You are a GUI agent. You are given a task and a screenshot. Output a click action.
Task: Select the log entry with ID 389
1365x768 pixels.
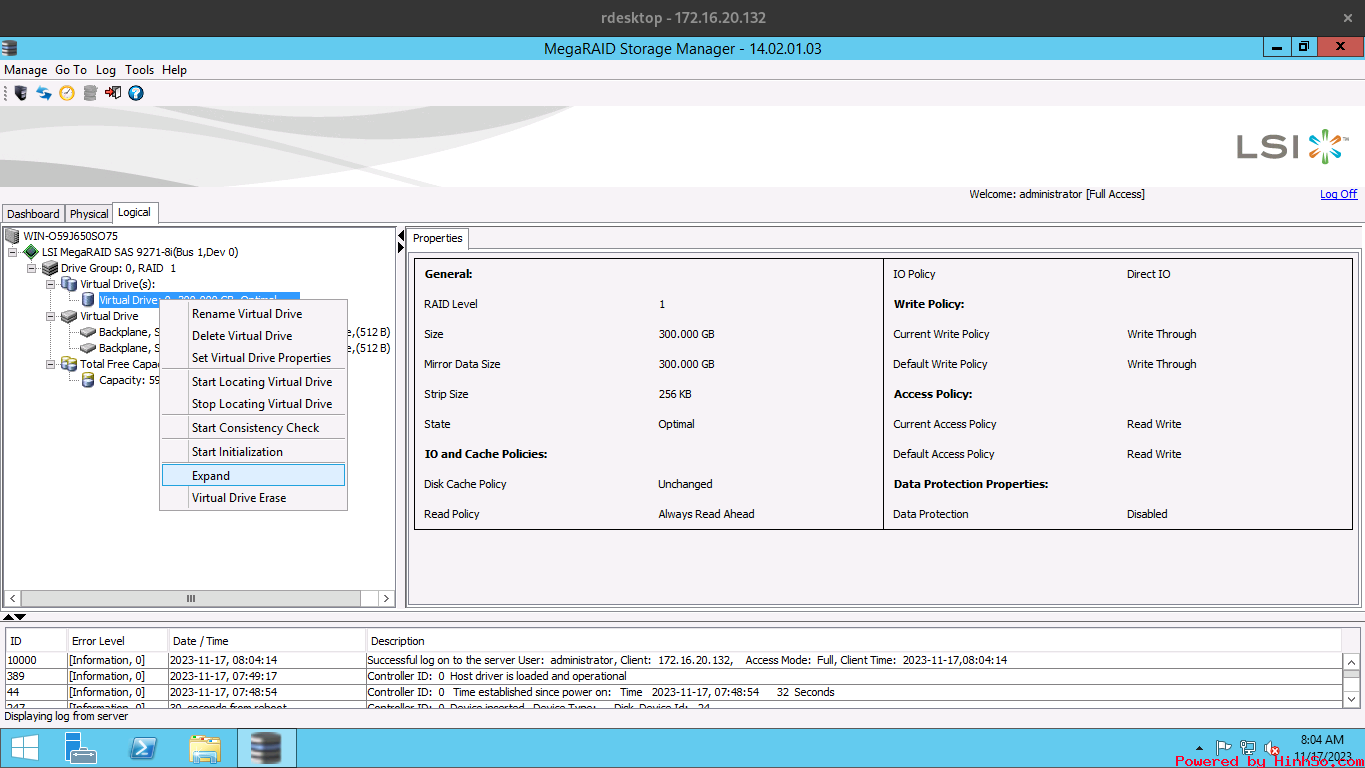pos(673,676)
